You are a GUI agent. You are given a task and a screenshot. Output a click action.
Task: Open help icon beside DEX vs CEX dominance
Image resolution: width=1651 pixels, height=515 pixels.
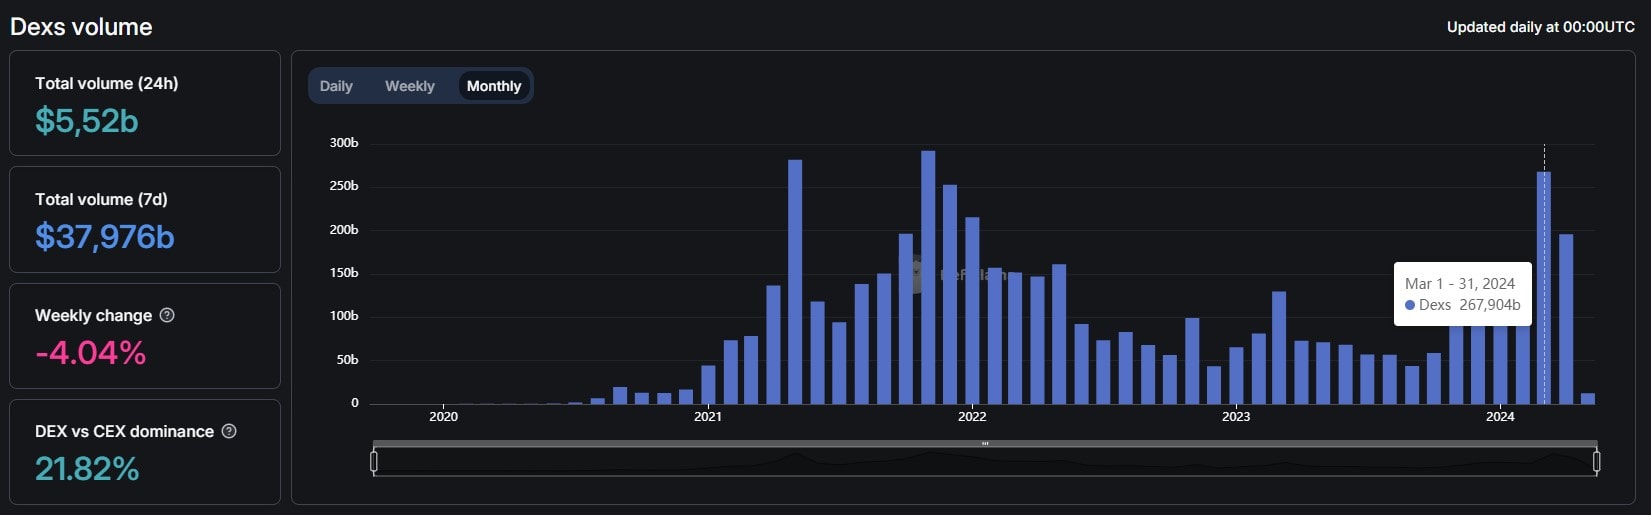tap(229, 431)
